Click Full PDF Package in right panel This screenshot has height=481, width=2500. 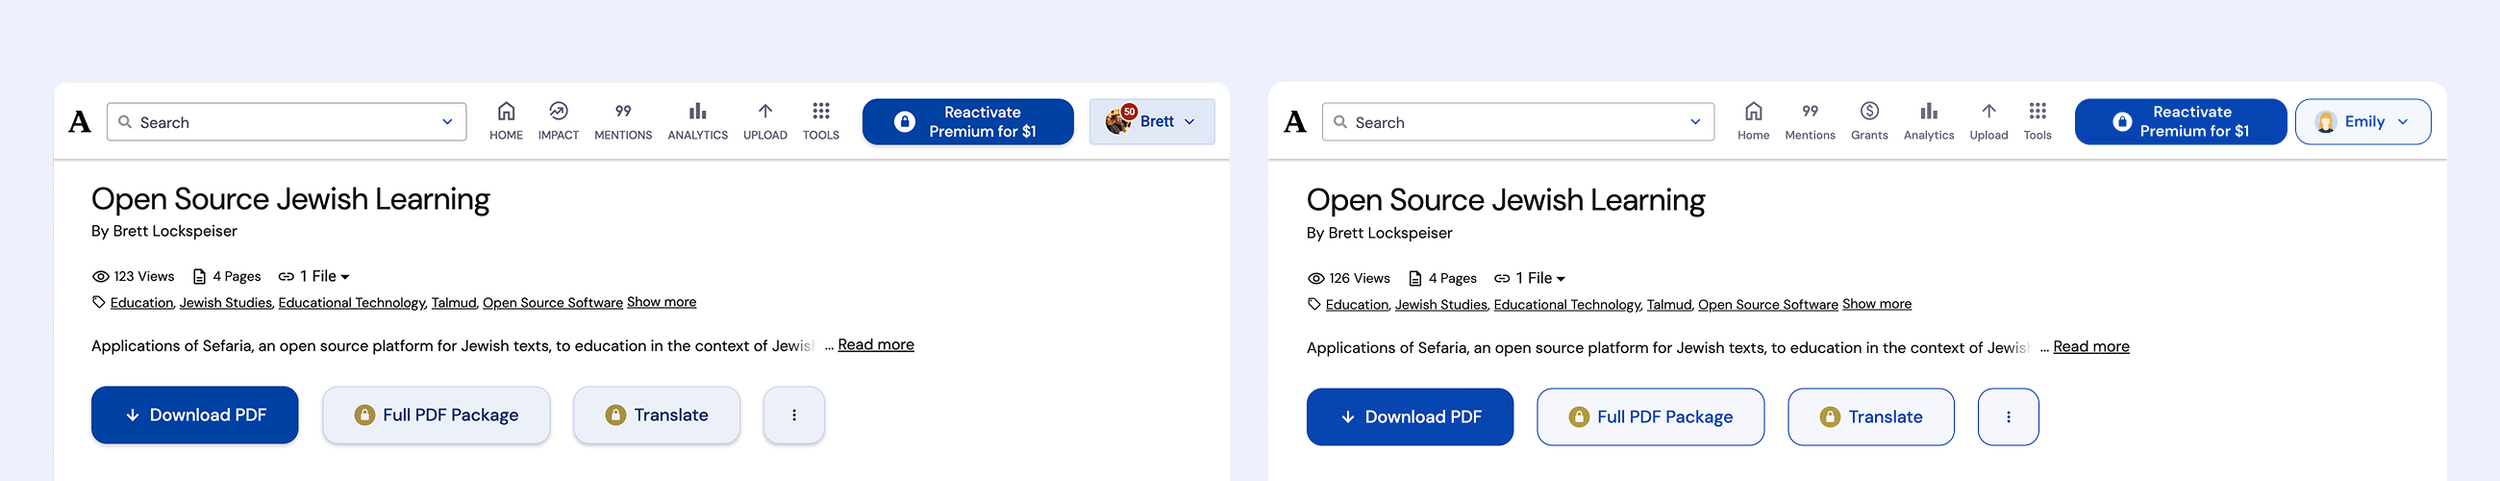click(x=1651, y=417)
